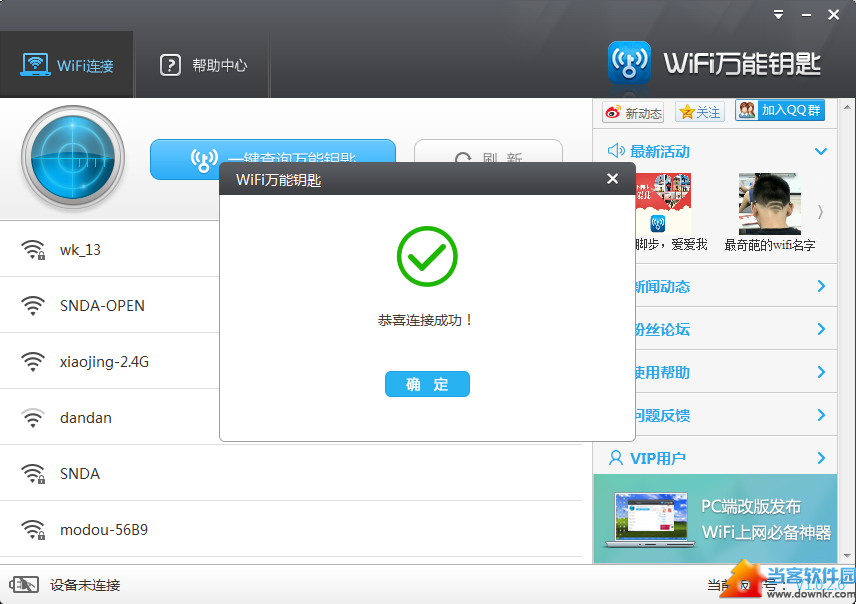This screenshot has width=856, height=604.
Task: Click the right panel scrollbar down arrow
Action: (847, 556)
